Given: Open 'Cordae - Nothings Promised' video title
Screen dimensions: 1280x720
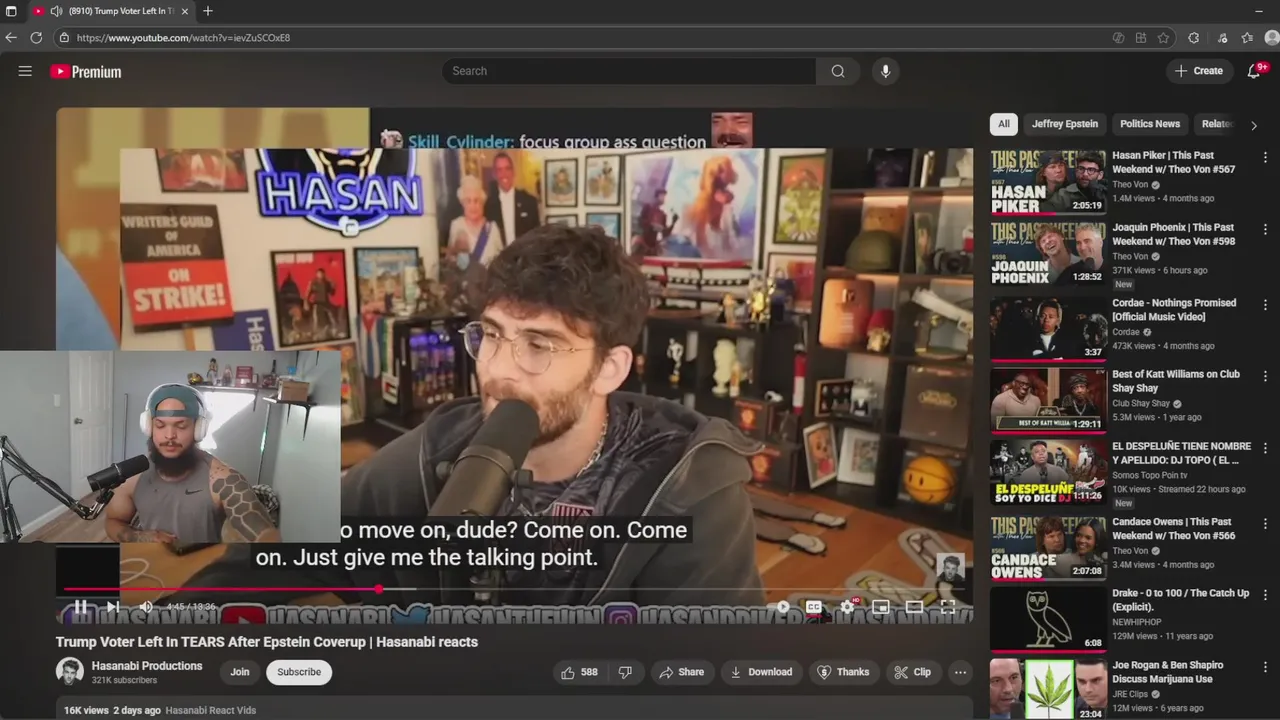Looking at the screenshot, I should 1174,310.
